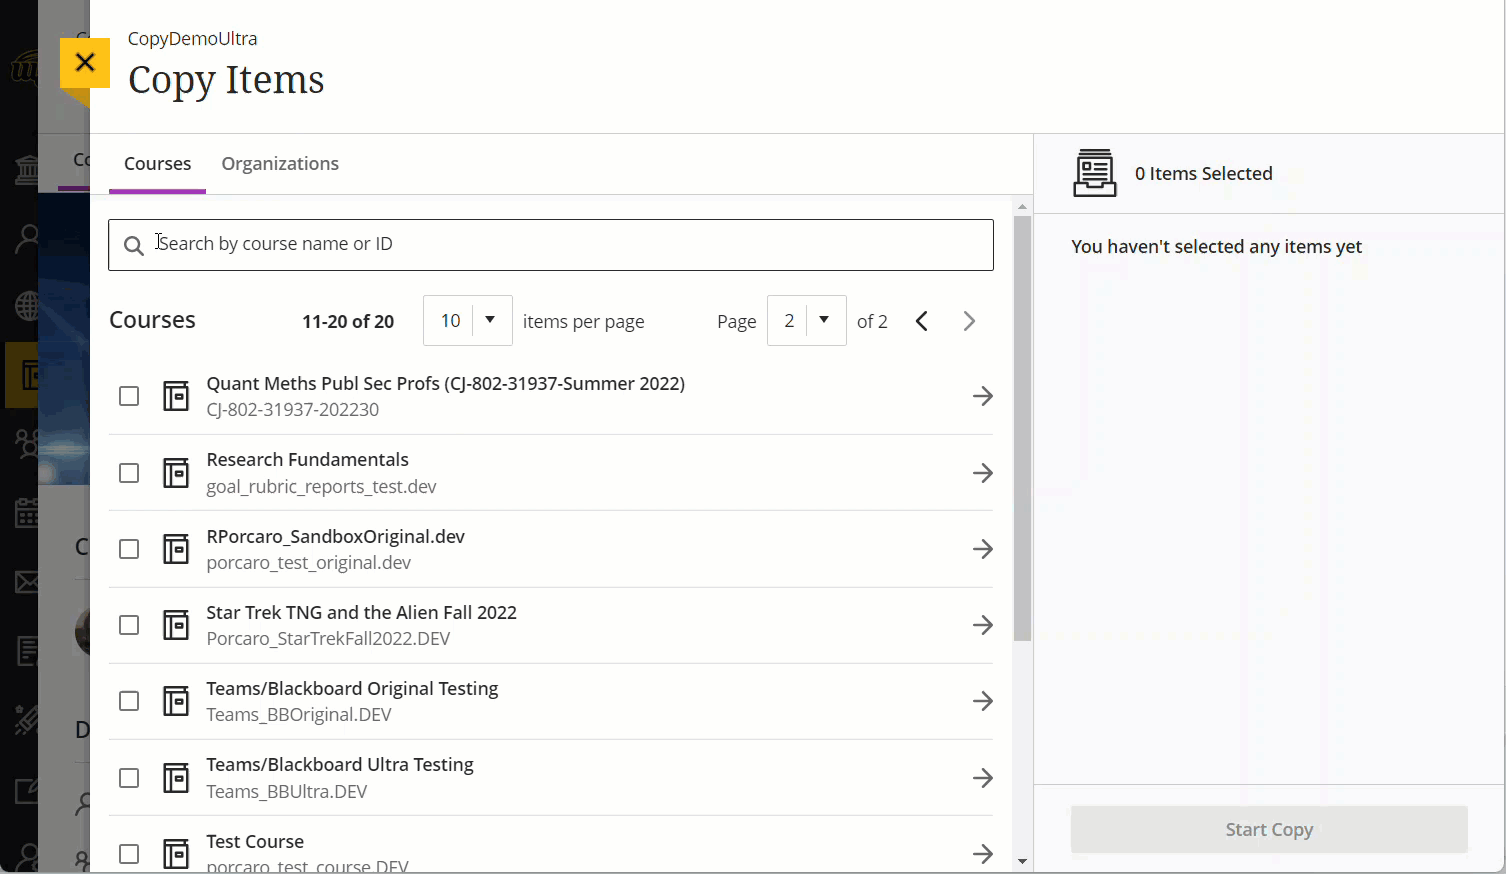Close the Copy Items panel
Viewport: 1506px width, 874px height.
coord(85,63)
